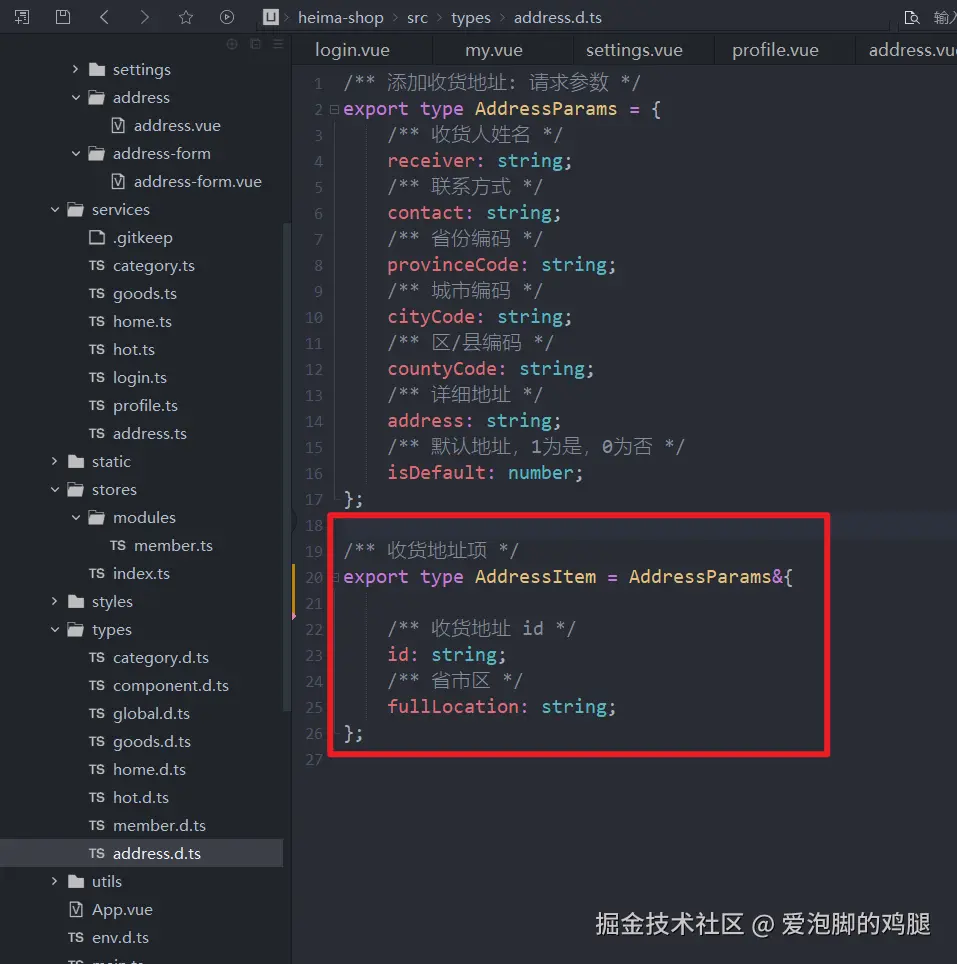
Task: Click the folder icon of static
Action: (x=76, y=462)
